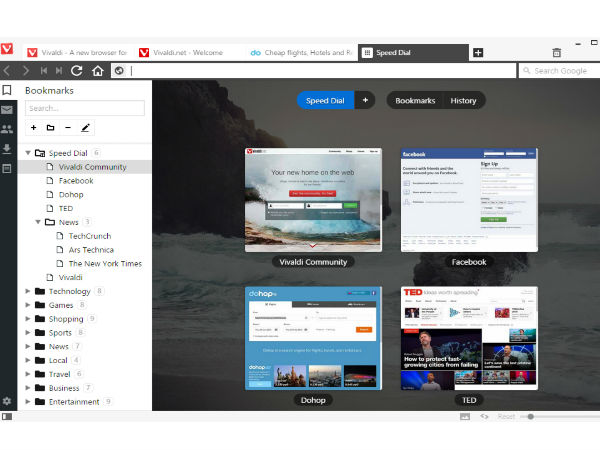
Task: Expand the Shopping folder
Action: click(28, 319)
